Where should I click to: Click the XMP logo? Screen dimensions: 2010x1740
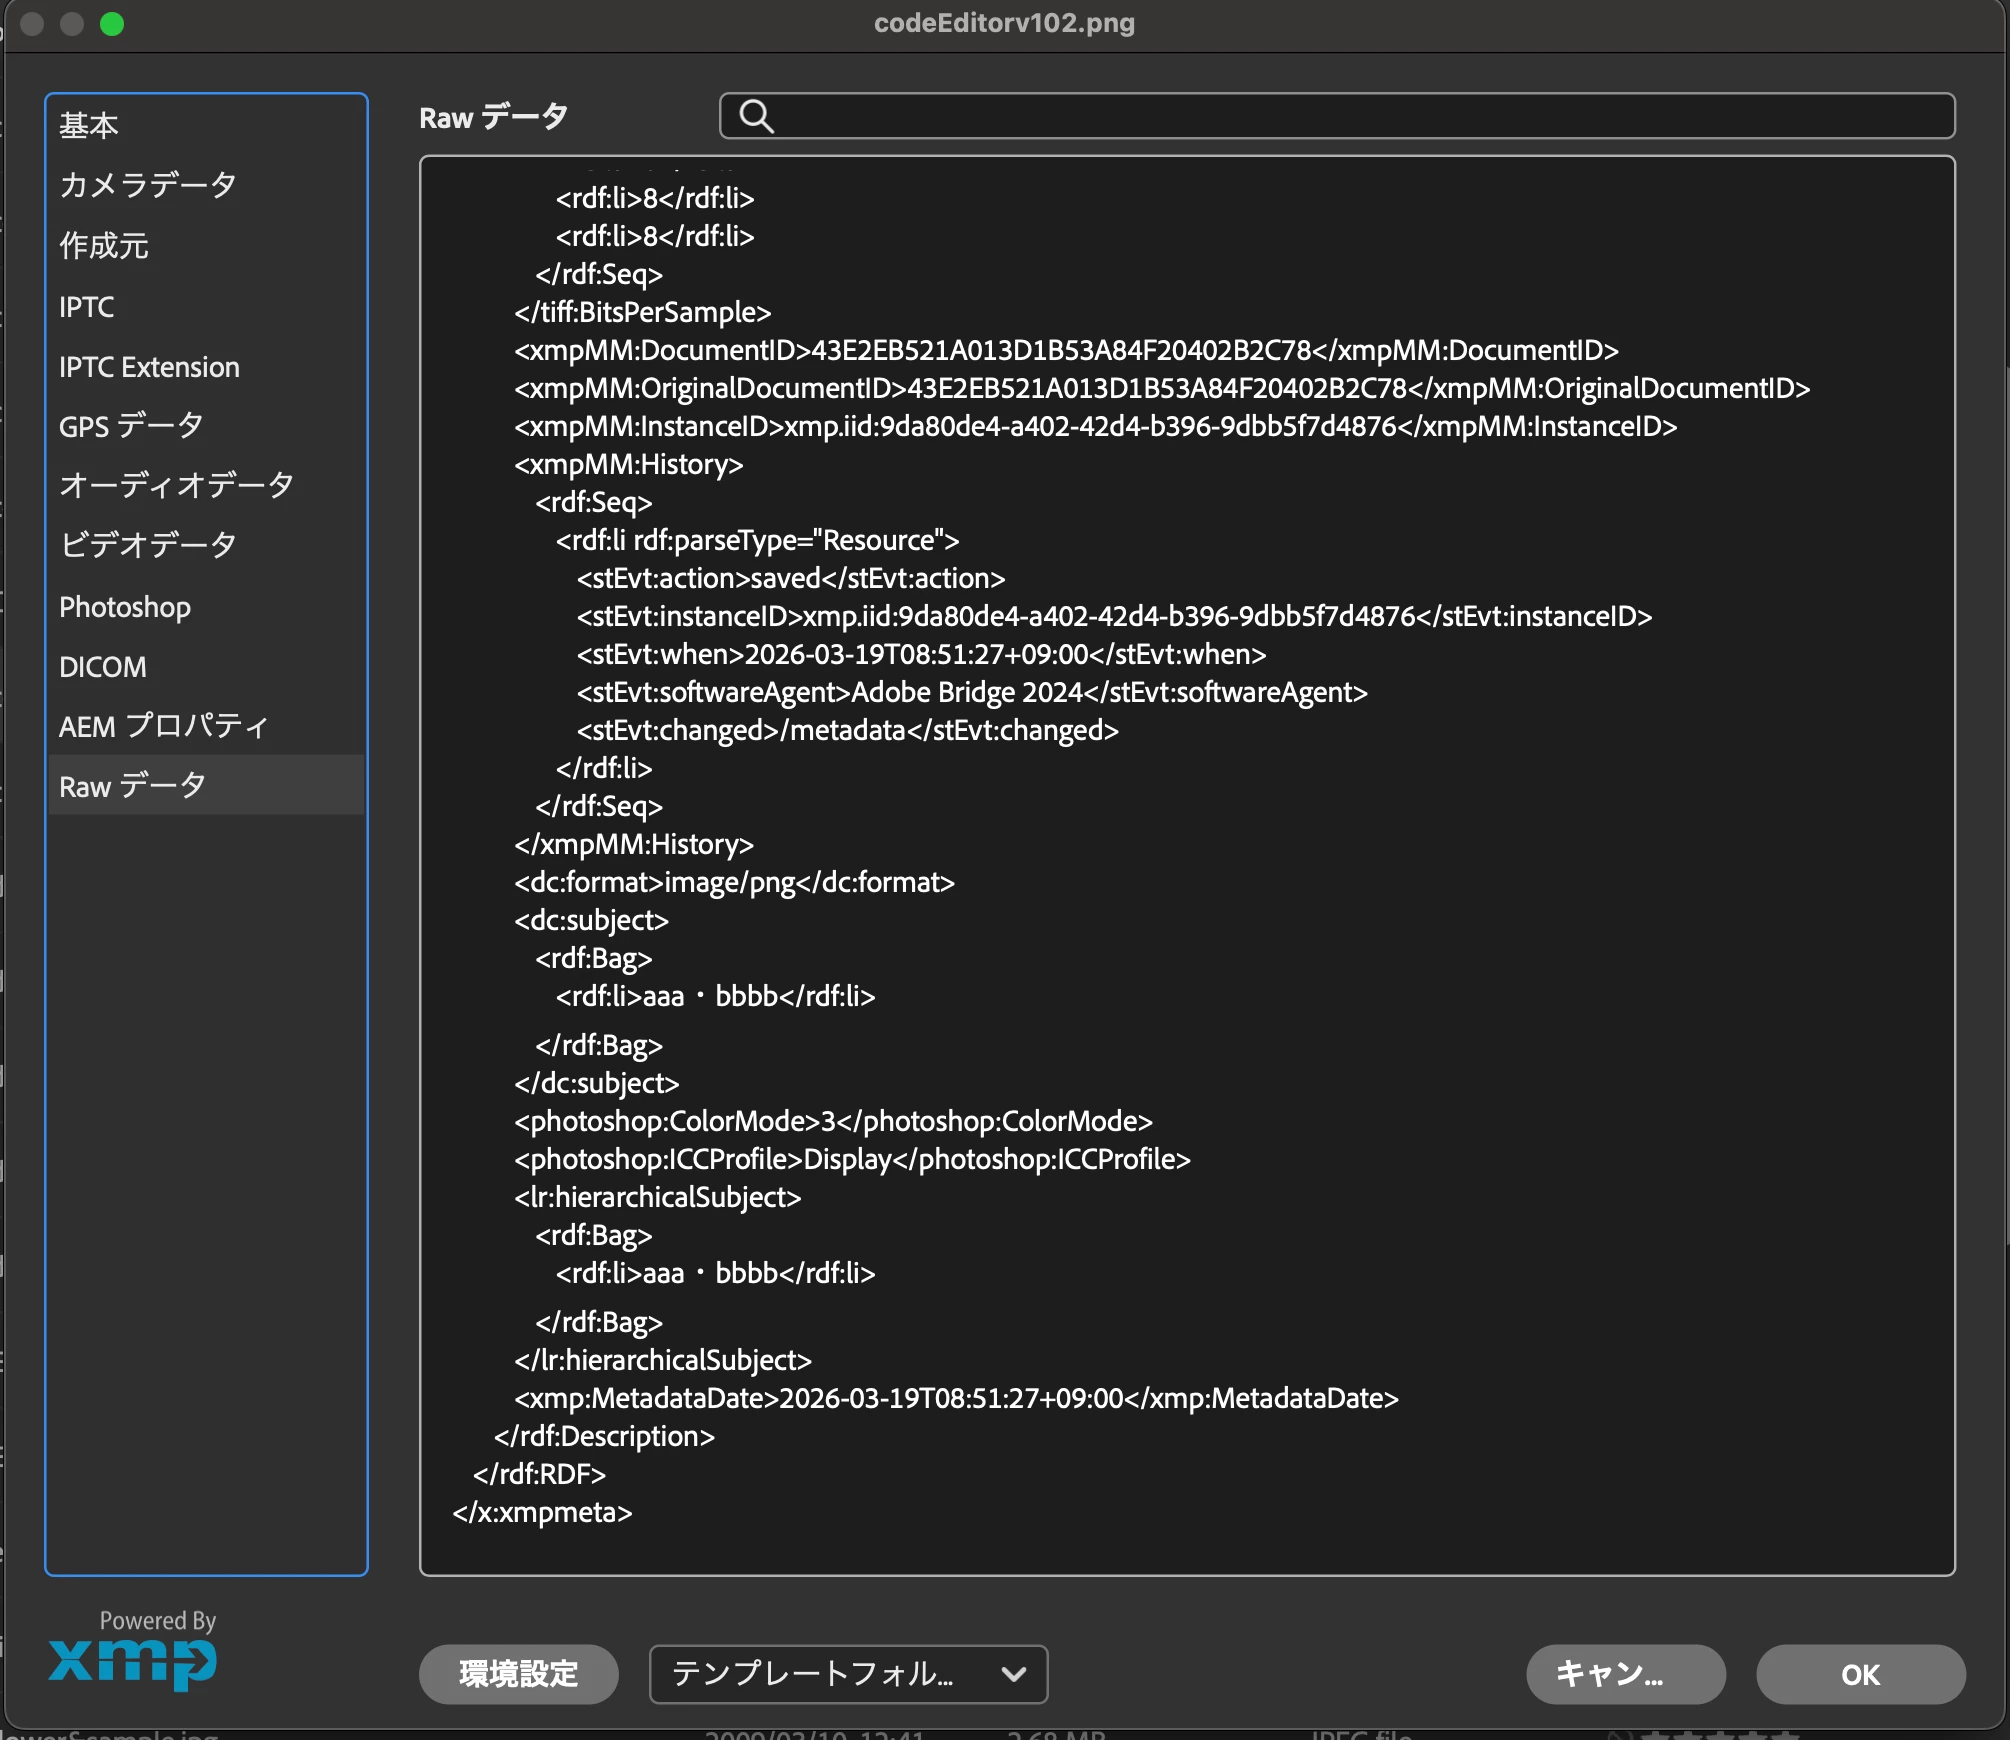pyautogui.click(x=133, y=1661)
